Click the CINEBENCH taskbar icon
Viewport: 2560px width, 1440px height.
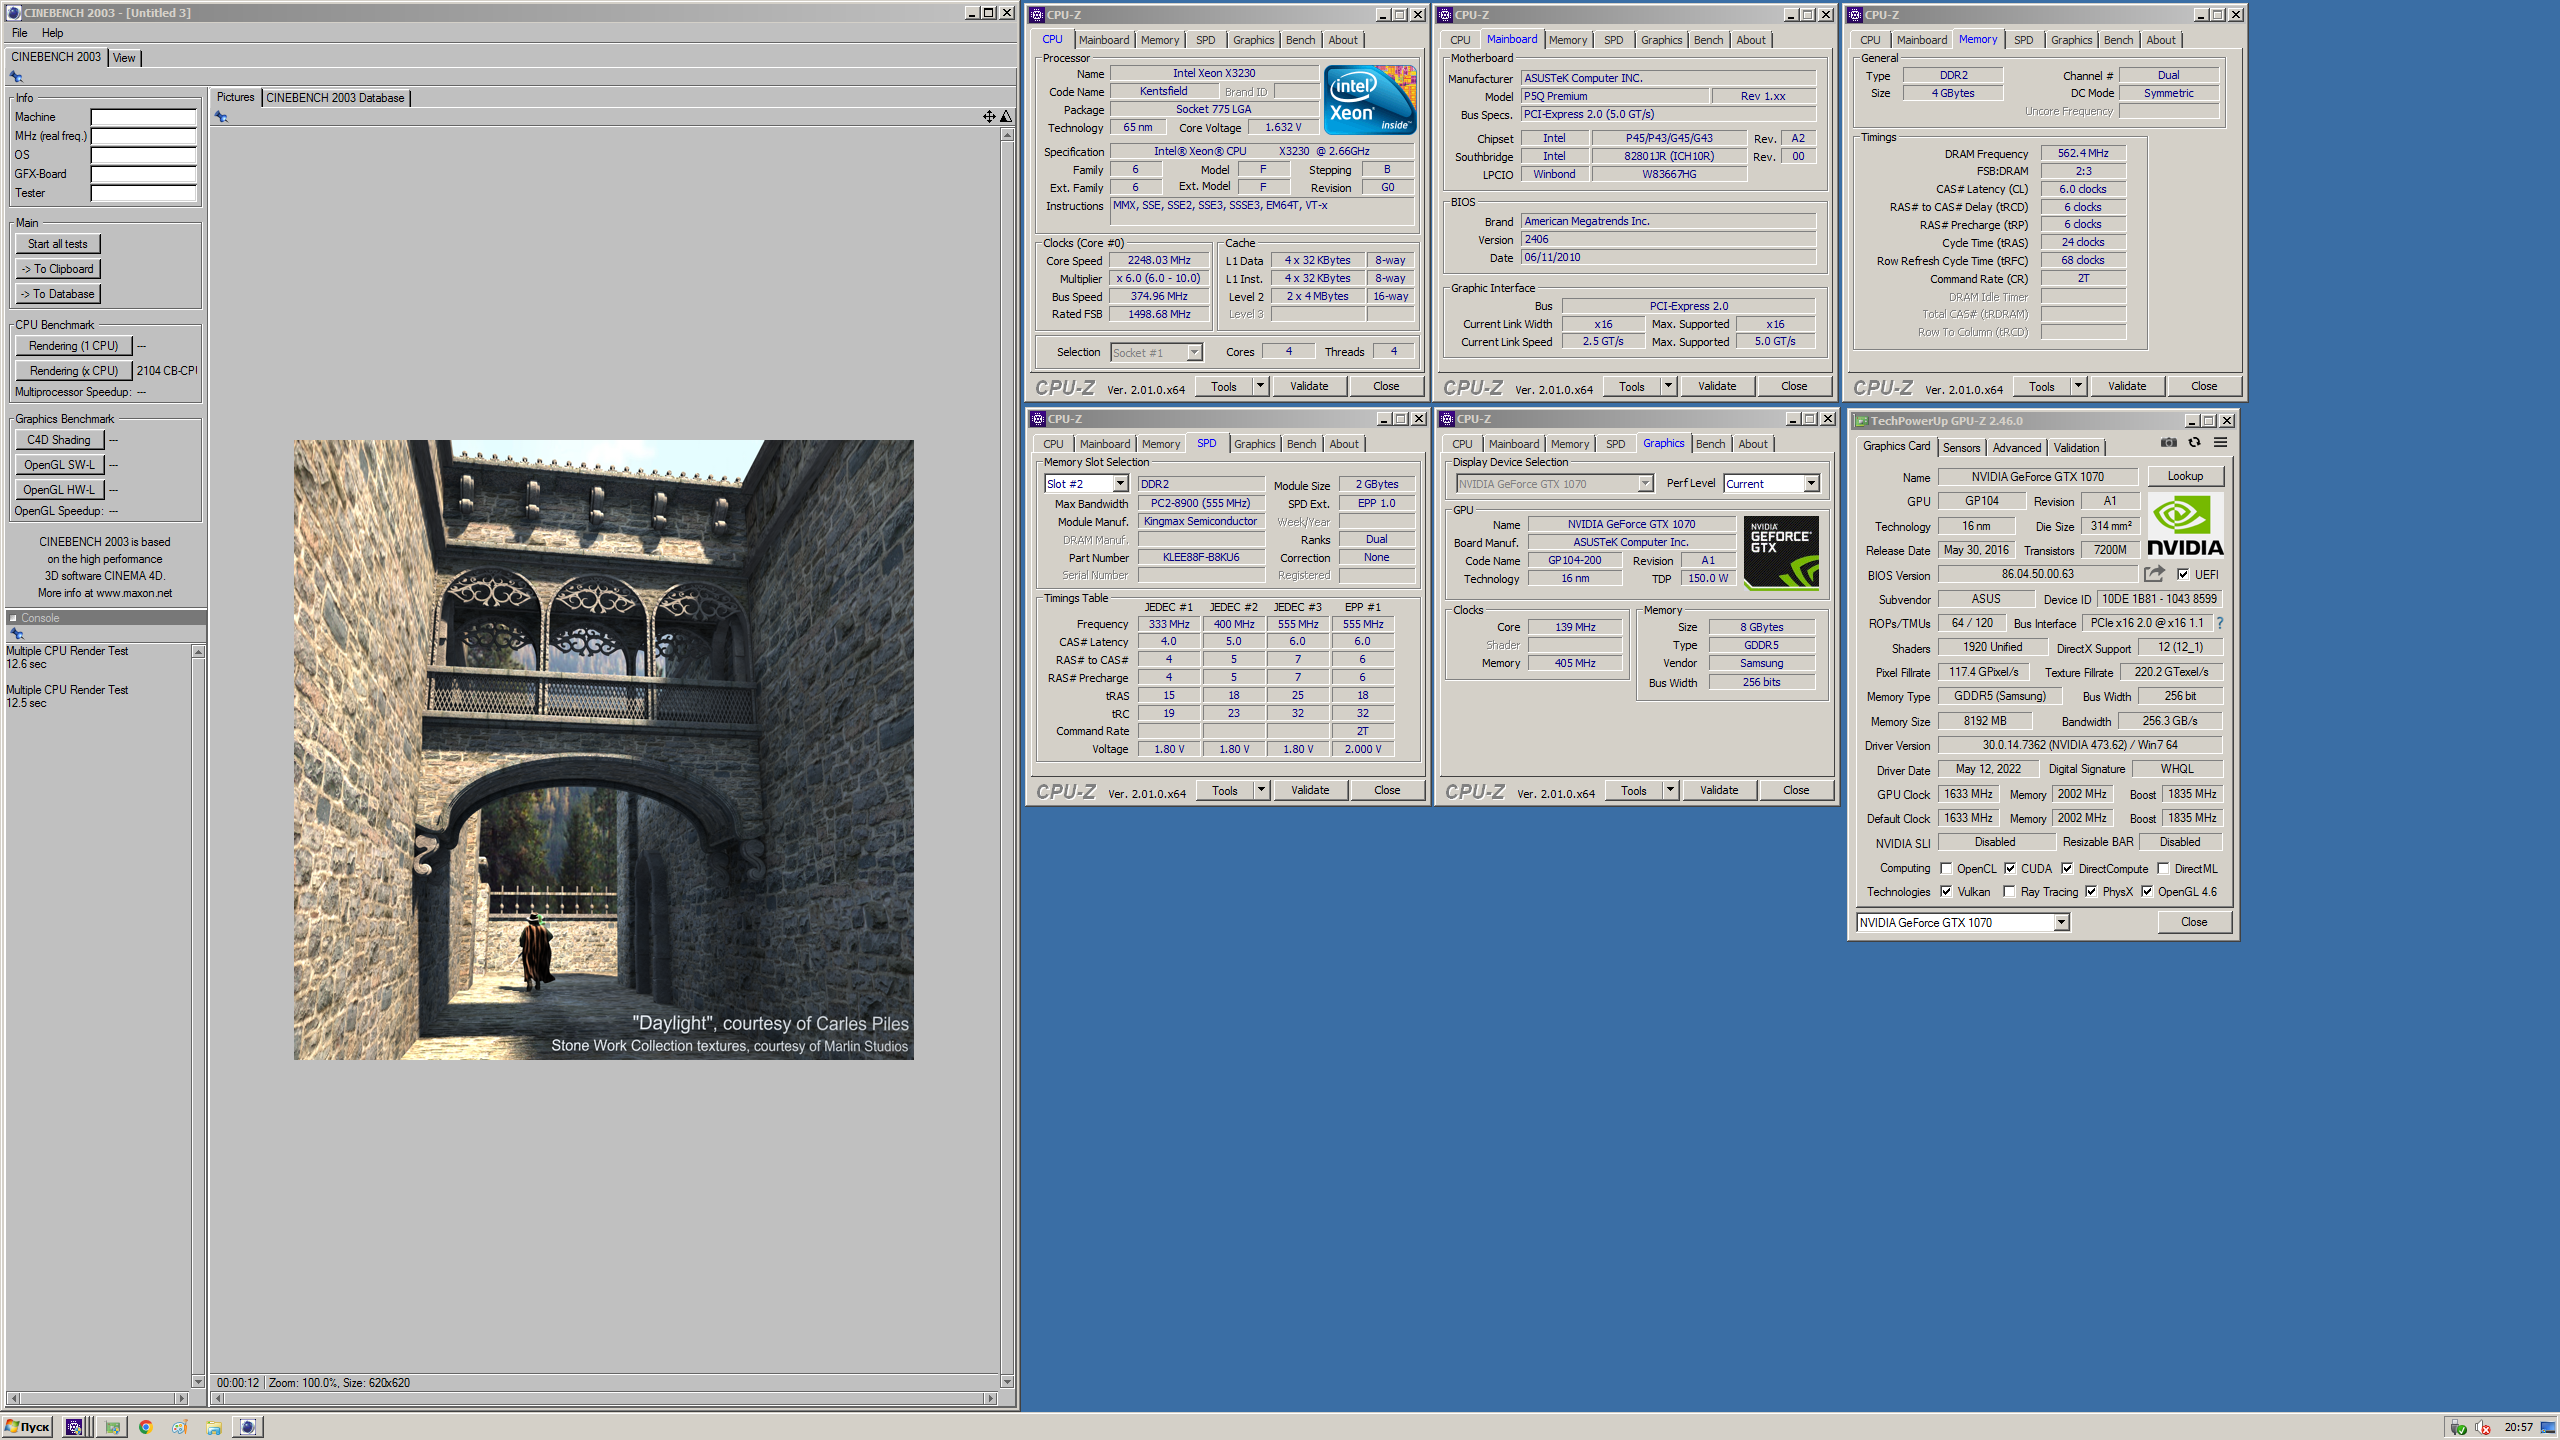(x=248, y=1427)
